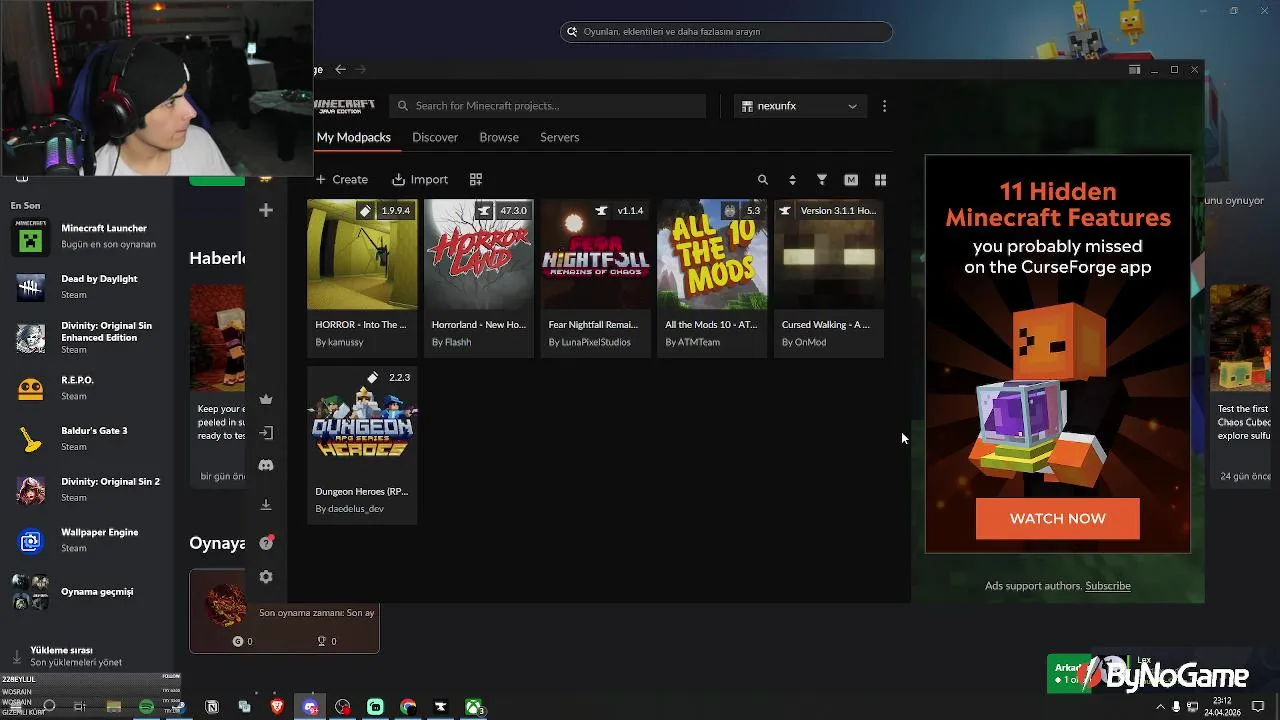This screenshot has height=720, width=1280.
Task: Open the Servers tab
Action: click(560, 137)
